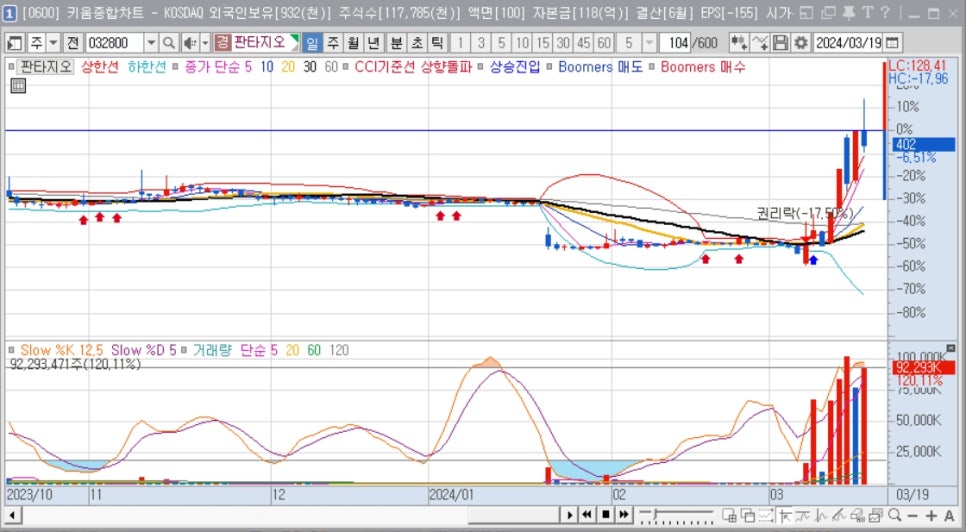Play chart replay forward
The image size is (966, 532).
[x=569, y=515]
